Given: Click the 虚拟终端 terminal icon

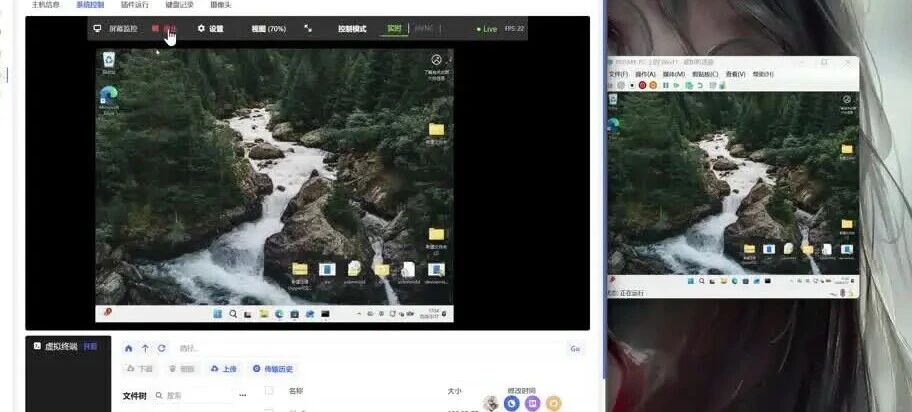Looking at the screenshot, I should tap(37, 346).
